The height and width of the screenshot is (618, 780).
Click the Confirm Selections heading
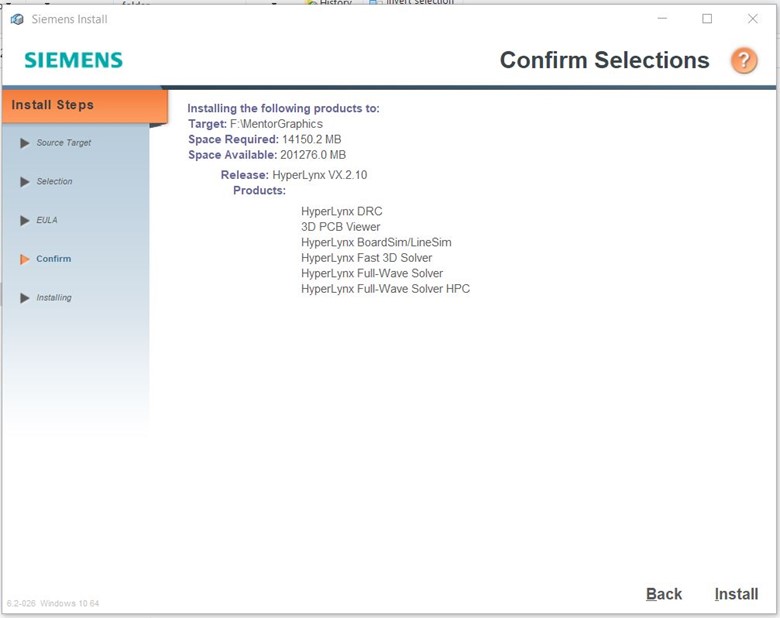click(604, 60)
